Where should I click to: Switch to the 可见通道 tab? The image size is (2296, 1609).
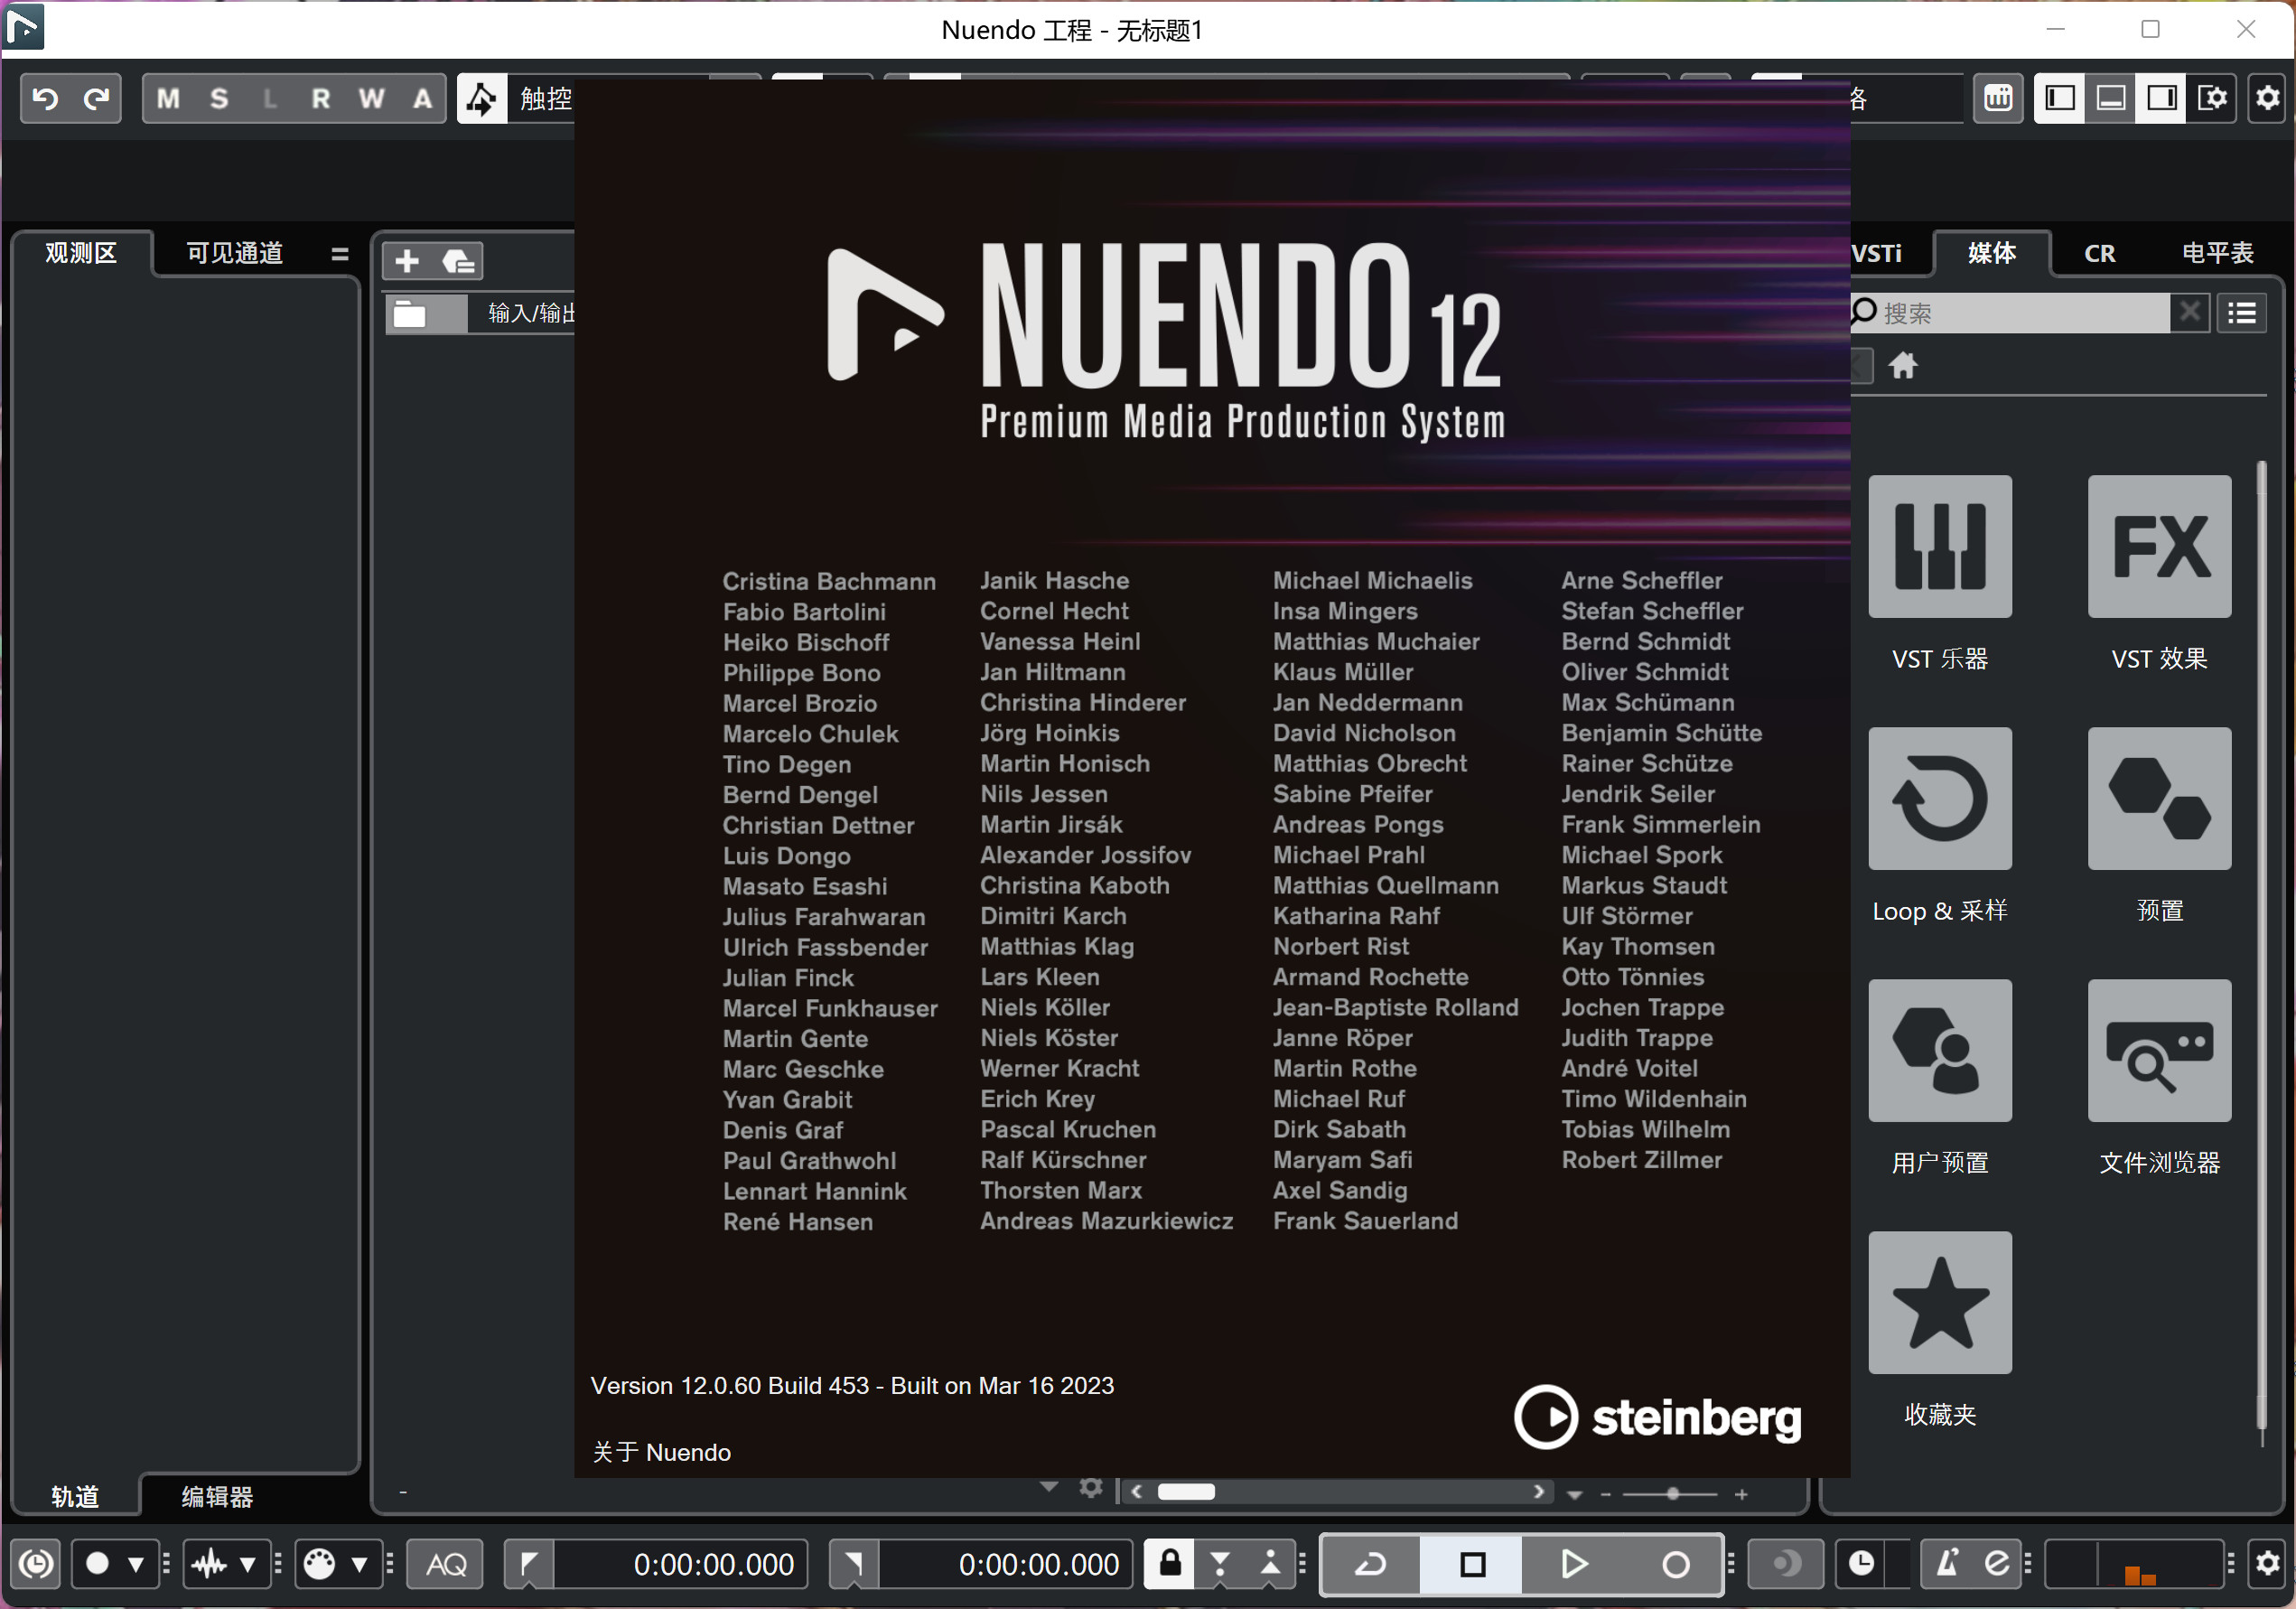pos(235,252)
